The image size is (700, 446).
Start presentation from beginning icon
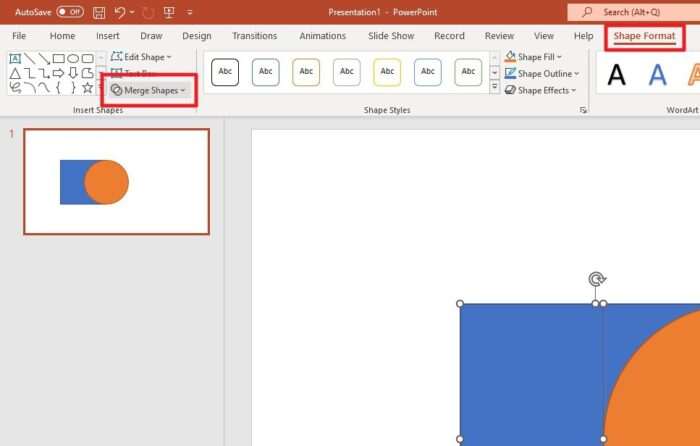point(169,13)
